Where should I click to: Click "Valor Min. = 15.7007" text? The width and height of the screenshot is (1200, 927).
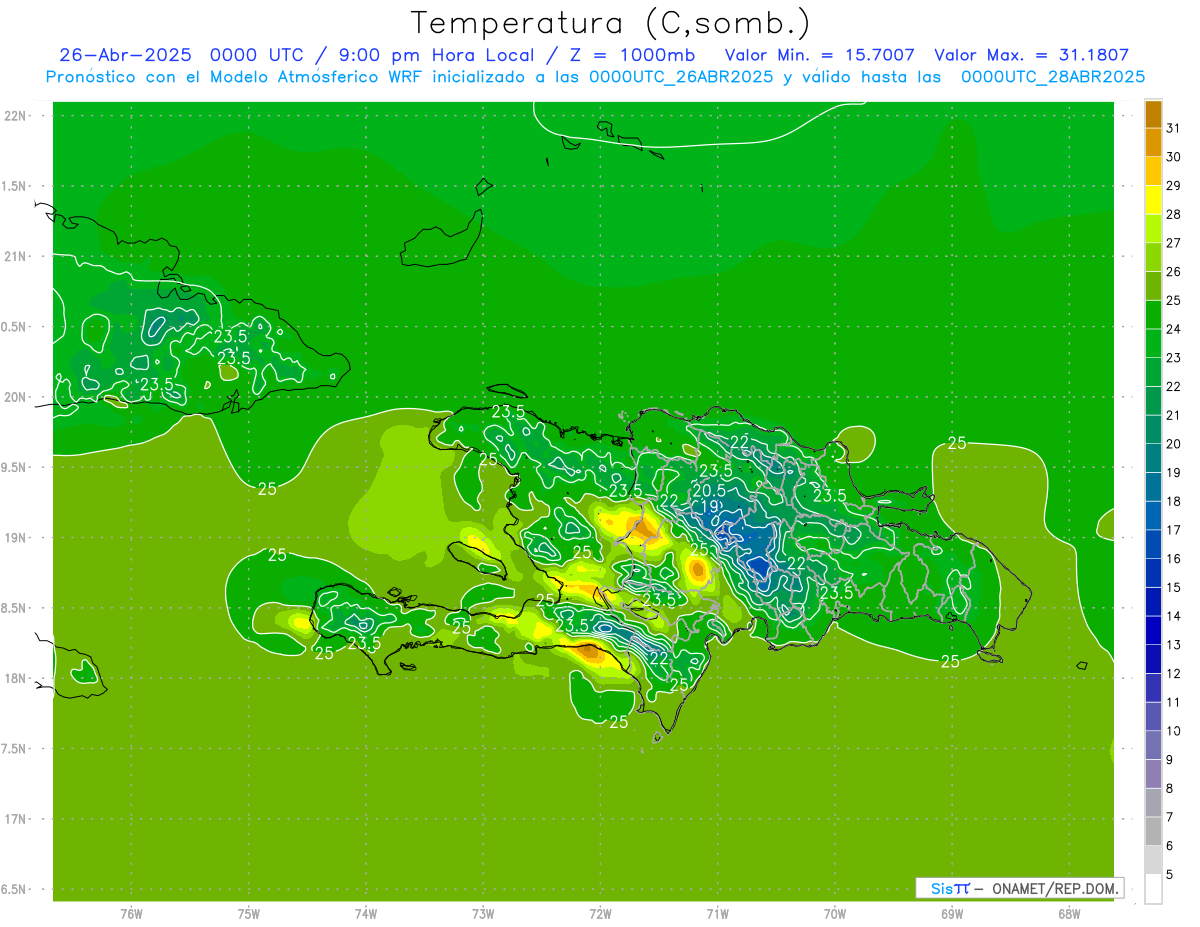[819, 55]
